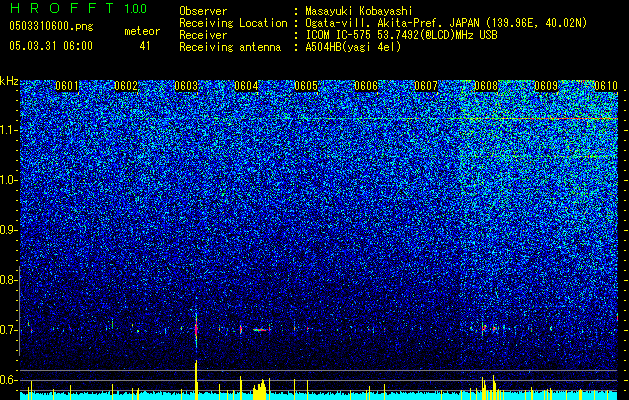Click the 0606 time marker

(366, 86)
